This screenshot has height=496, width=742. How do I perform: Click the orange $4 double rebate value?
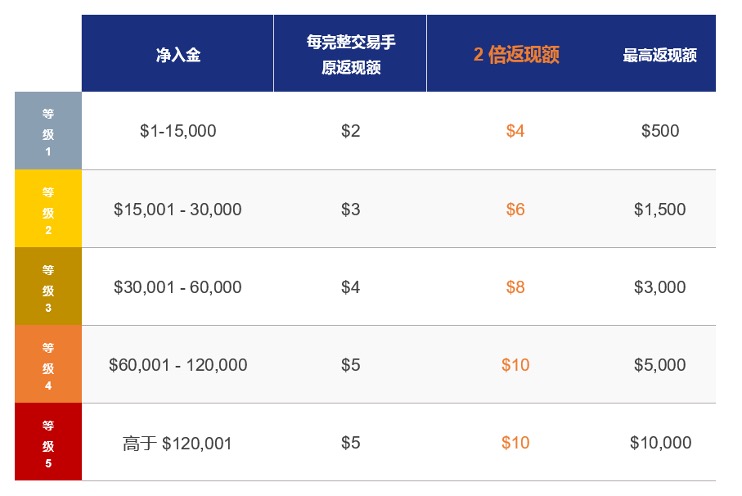tap(515, 131)
